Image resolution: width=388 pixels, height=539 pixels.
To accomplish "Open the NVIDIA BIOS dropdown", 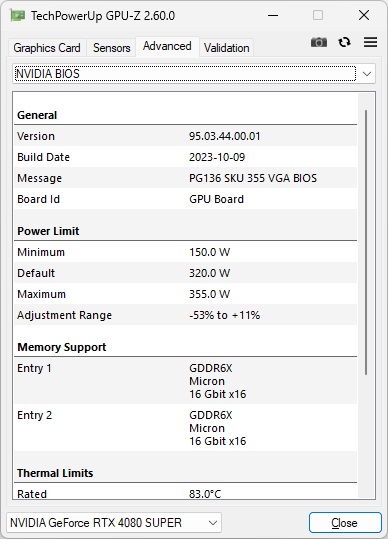I will pyautogui.click(x=194, y=74).
